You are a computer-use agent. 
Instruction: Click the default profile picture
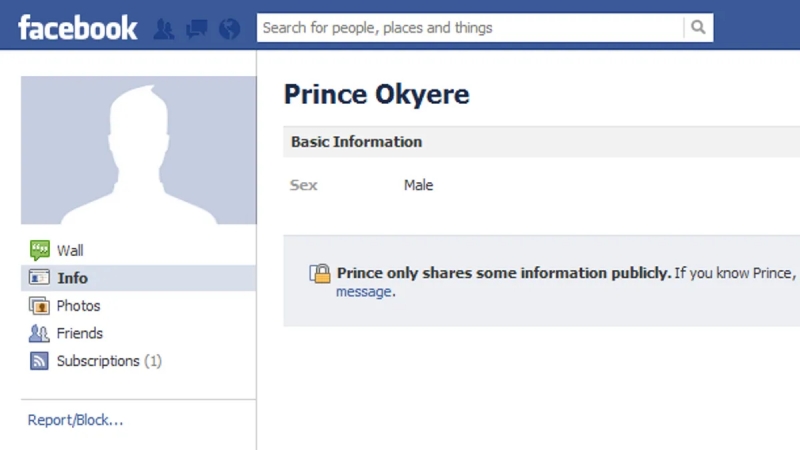[x=139, y=150]
